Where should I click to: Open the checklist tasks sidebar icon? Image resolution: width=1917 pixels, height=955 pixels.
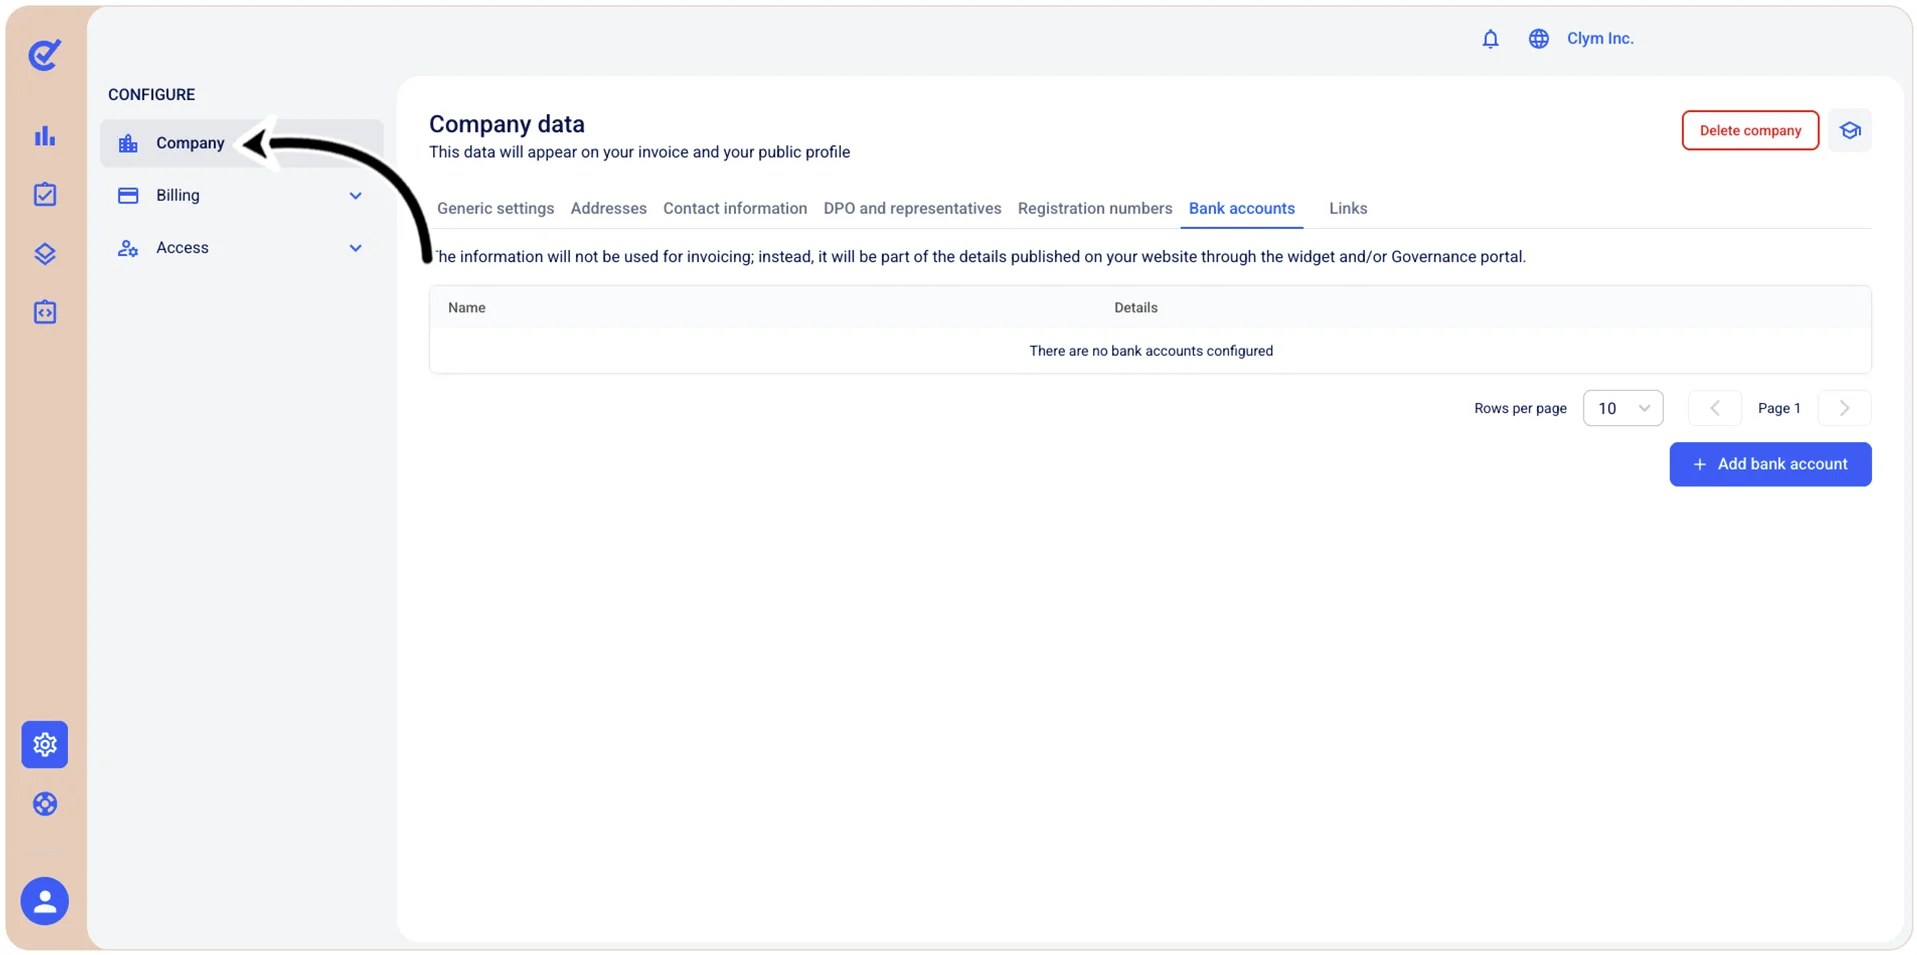[45, 194]
